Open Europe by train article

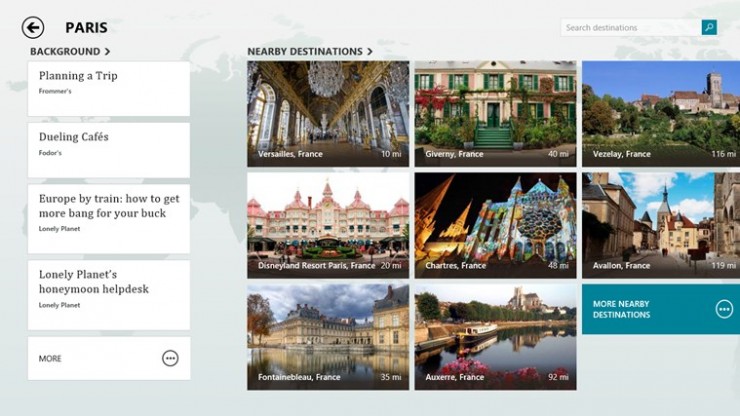tap(109, 218)
